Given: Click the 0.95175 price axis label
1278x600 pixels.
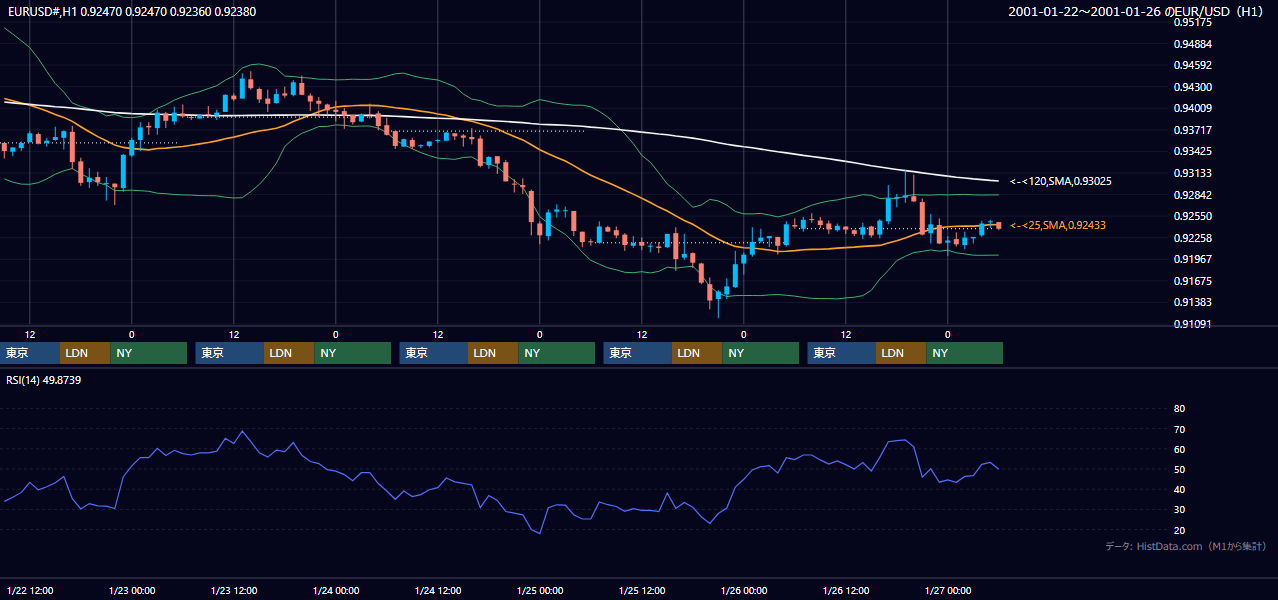Looking at the screenshot, I should pos(1192,23).
